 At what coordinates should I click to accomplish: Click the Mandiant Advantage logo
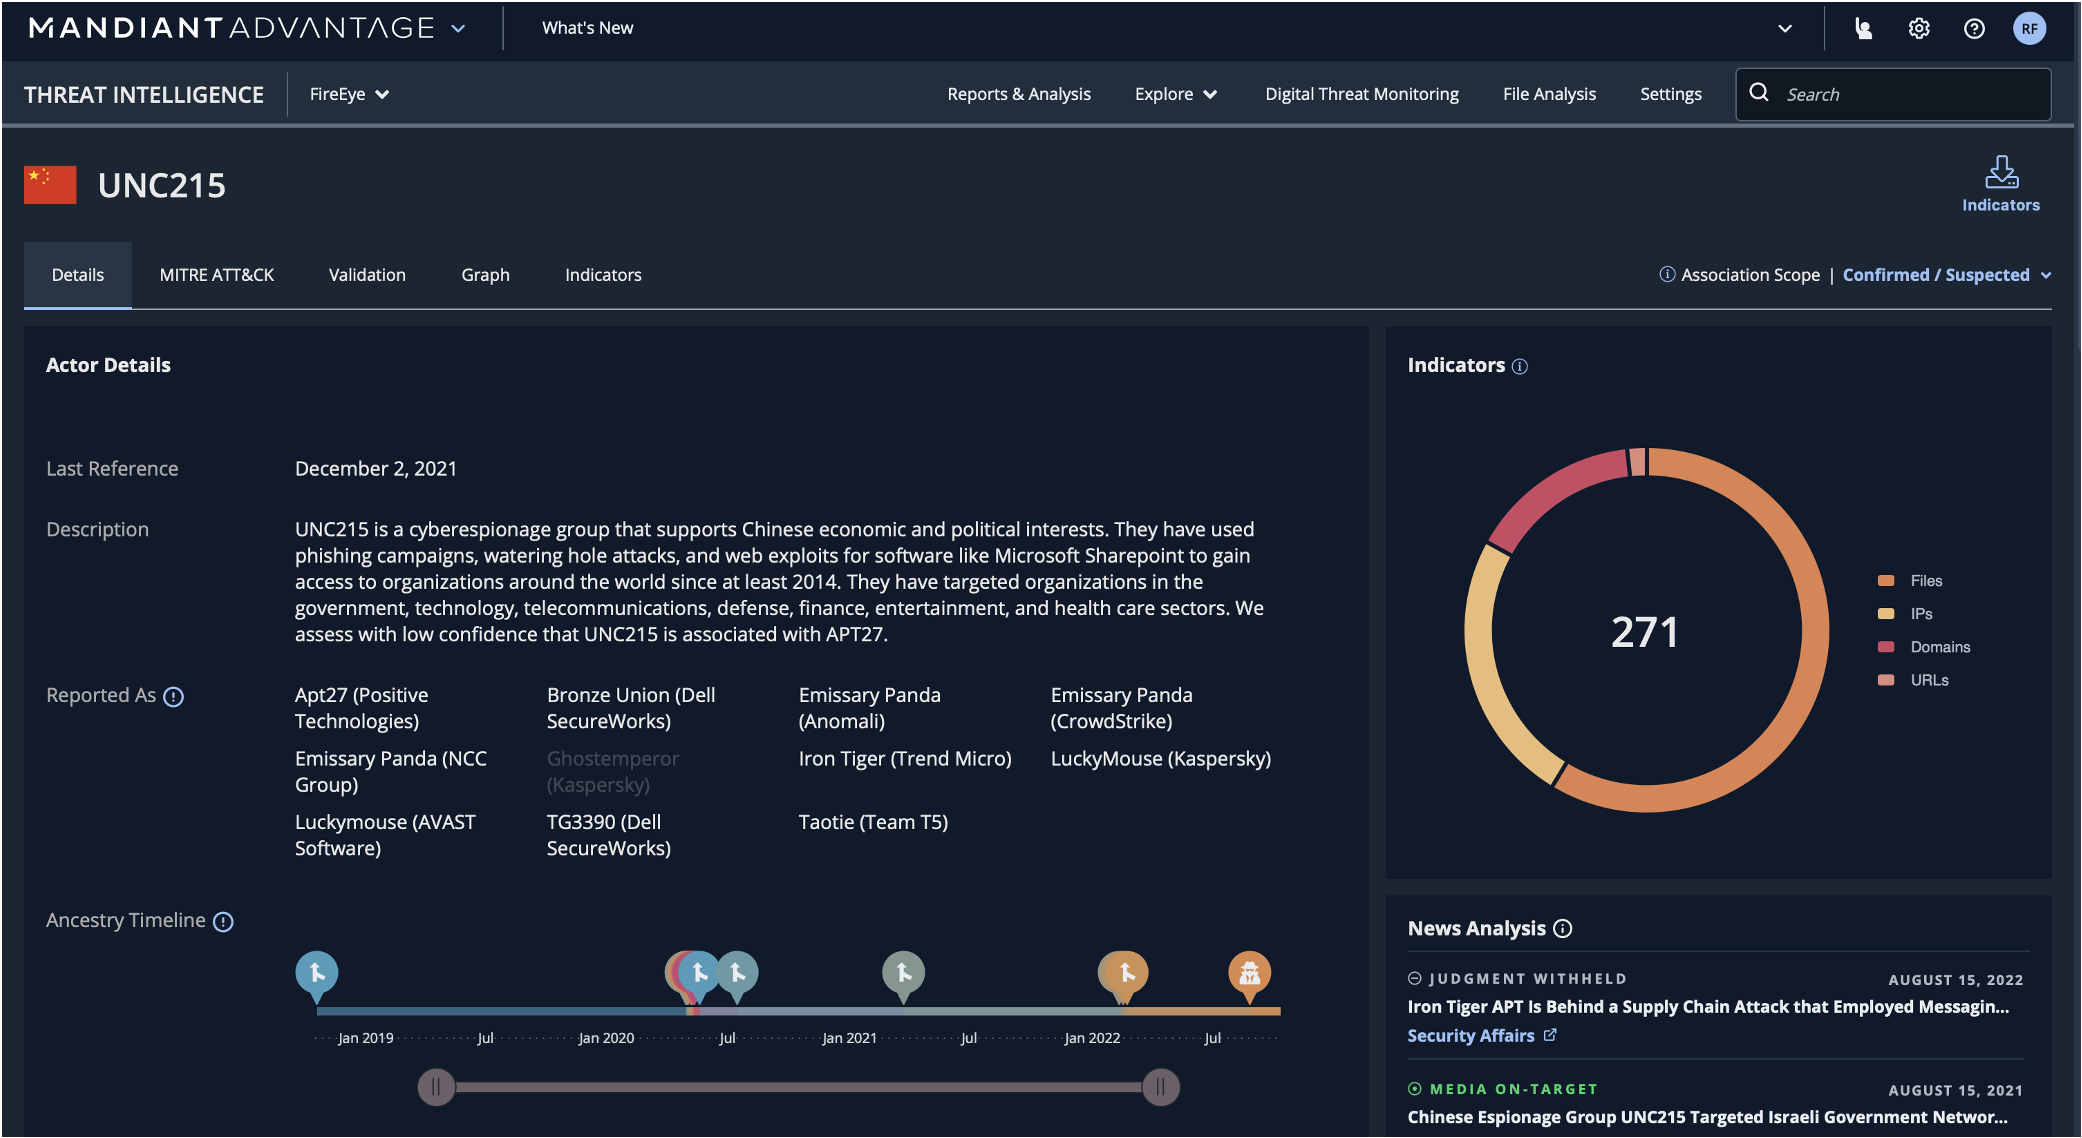click(x=232, y=28)
